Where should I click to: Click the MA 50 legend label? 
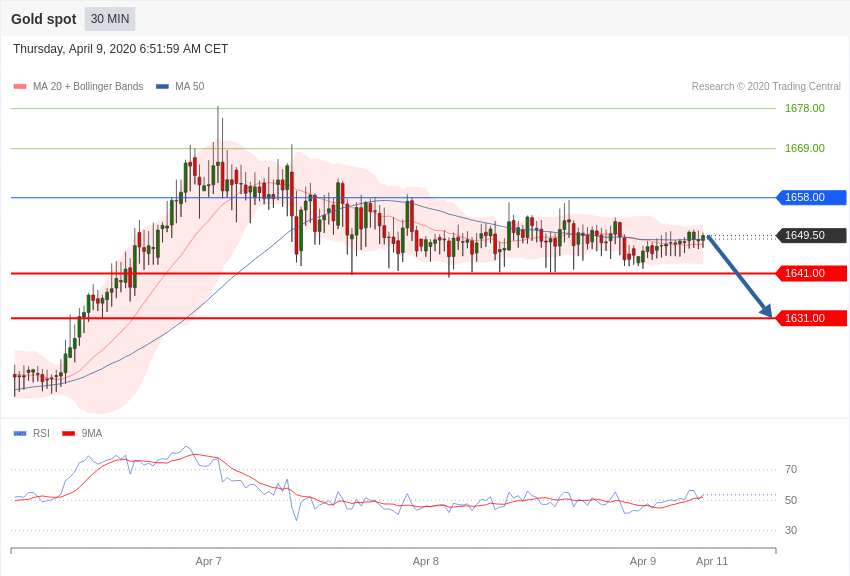point(190,86)
